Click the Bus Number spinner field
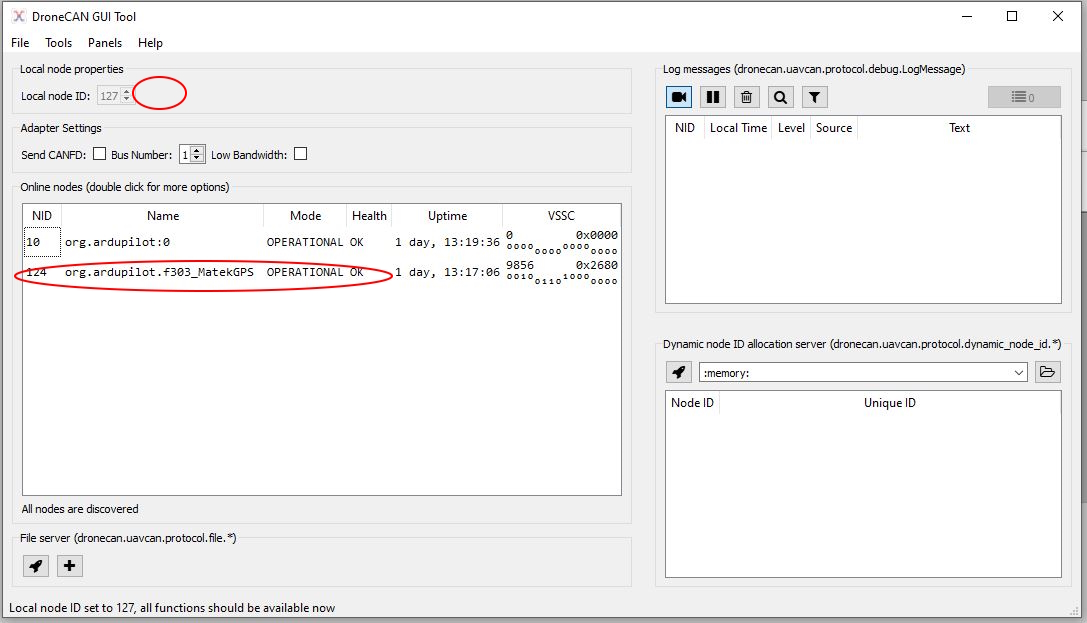This screenshot has height=623, width=1087. point(186,155)
